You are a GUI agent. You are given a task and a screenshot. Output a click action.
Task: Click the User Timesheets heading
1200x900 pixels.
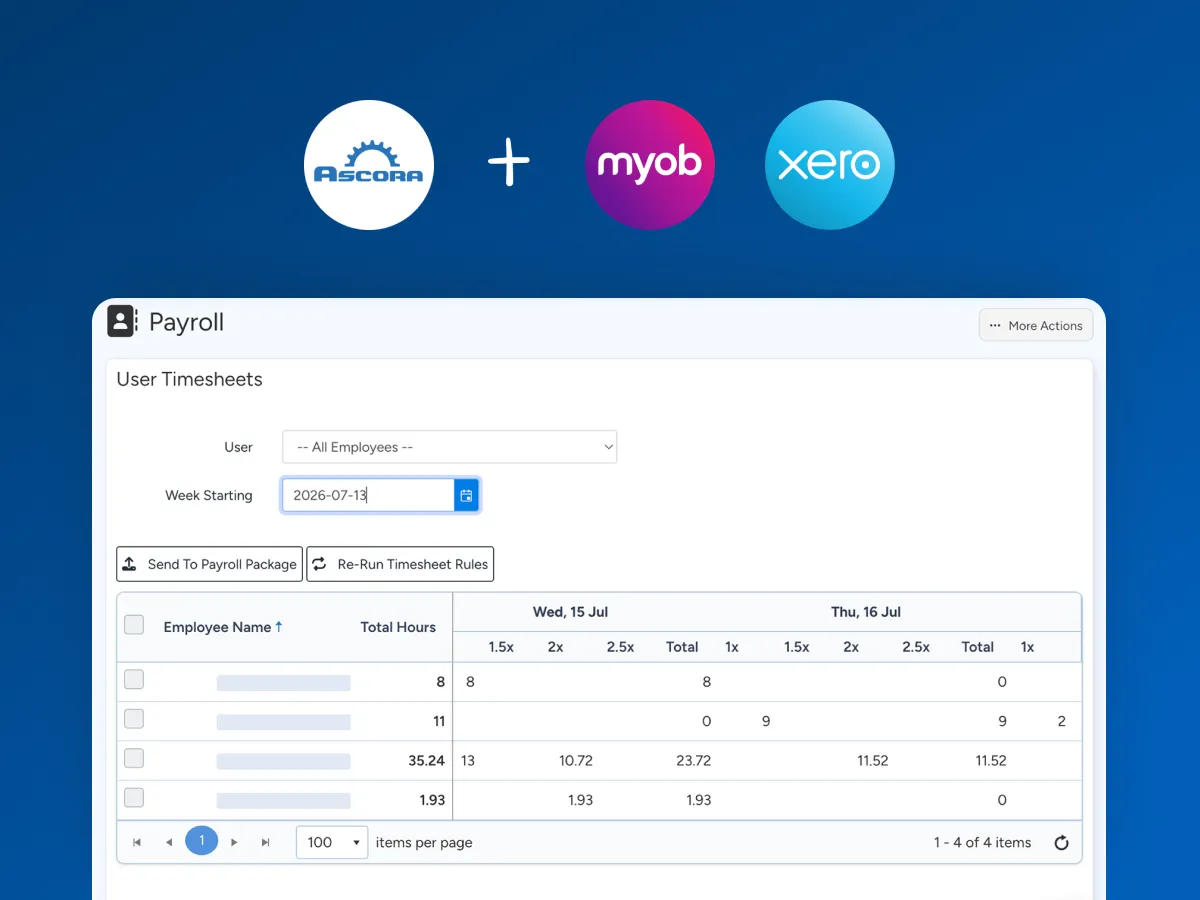190,379
